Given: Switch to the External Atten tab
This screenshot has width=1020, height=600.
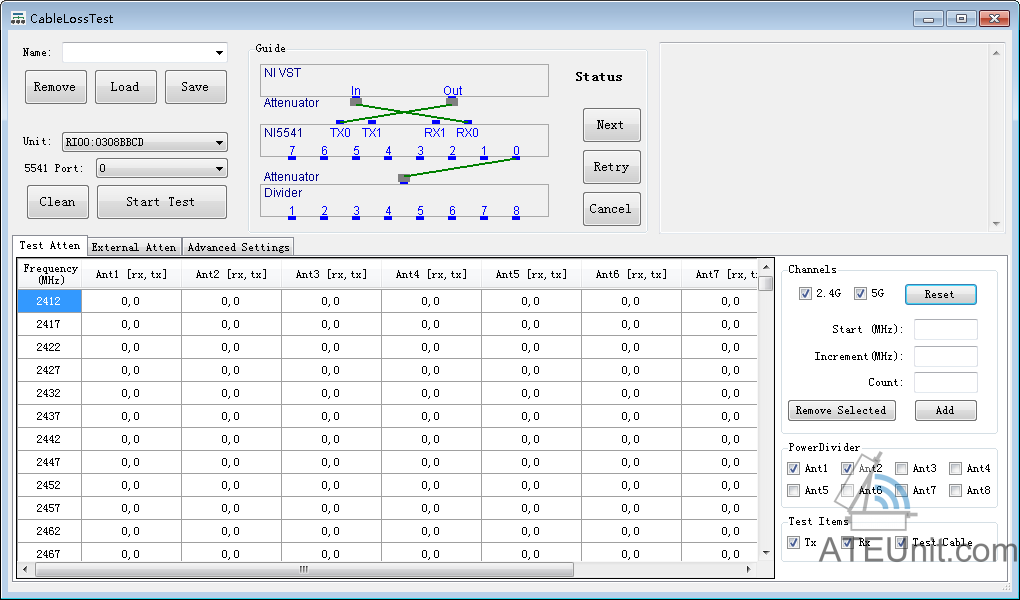Looking at the screenshot, I should [133, 247].
